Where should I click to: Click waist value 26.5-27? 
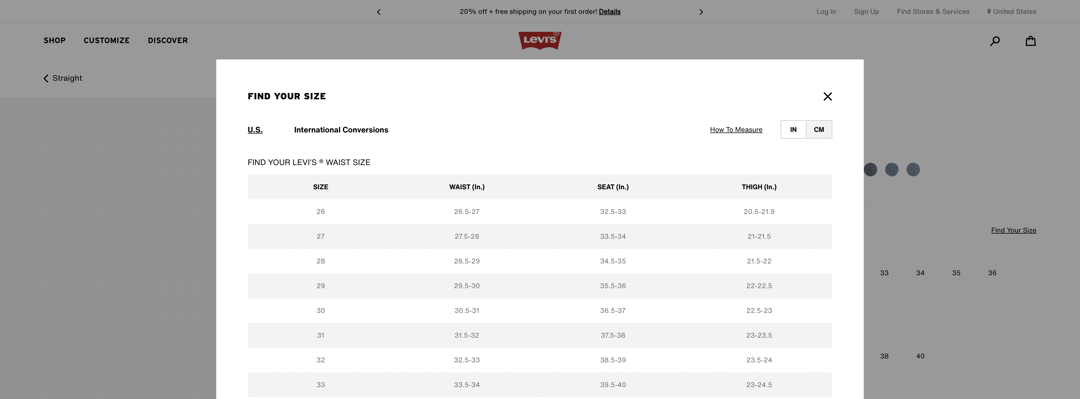click(x=467, y=212)
